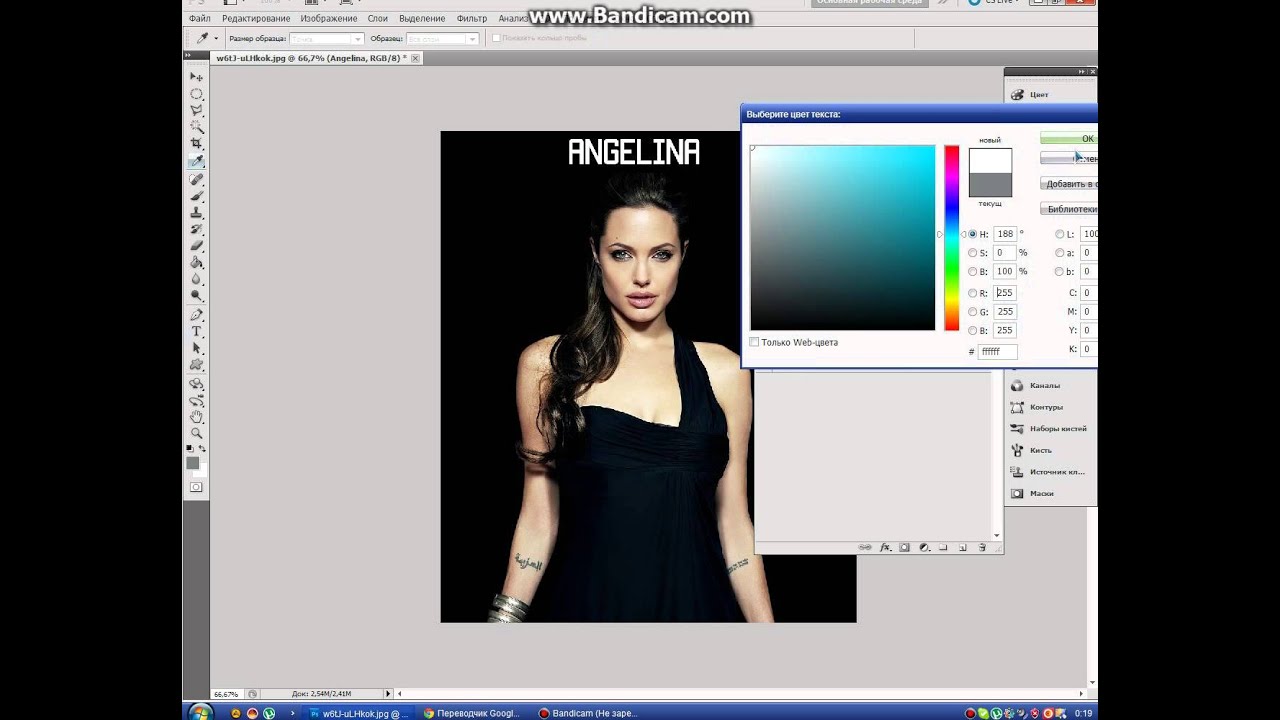Select the Healing Brush tool
This screenshot has width=1280, height=720.
pyautogui.click(x=196, y=180)
